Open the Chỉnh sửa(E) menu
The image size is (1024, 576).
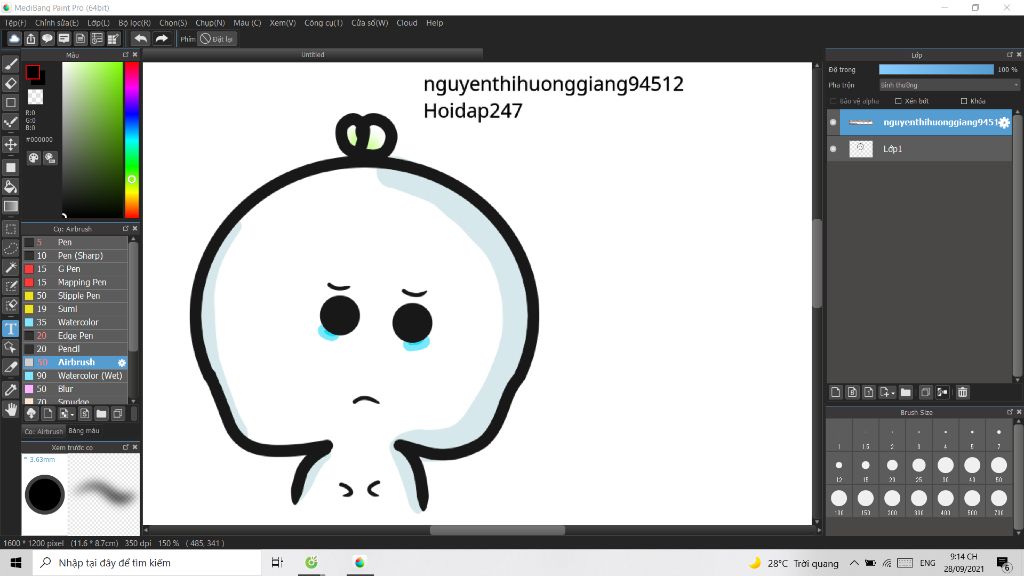pos(57,23)
